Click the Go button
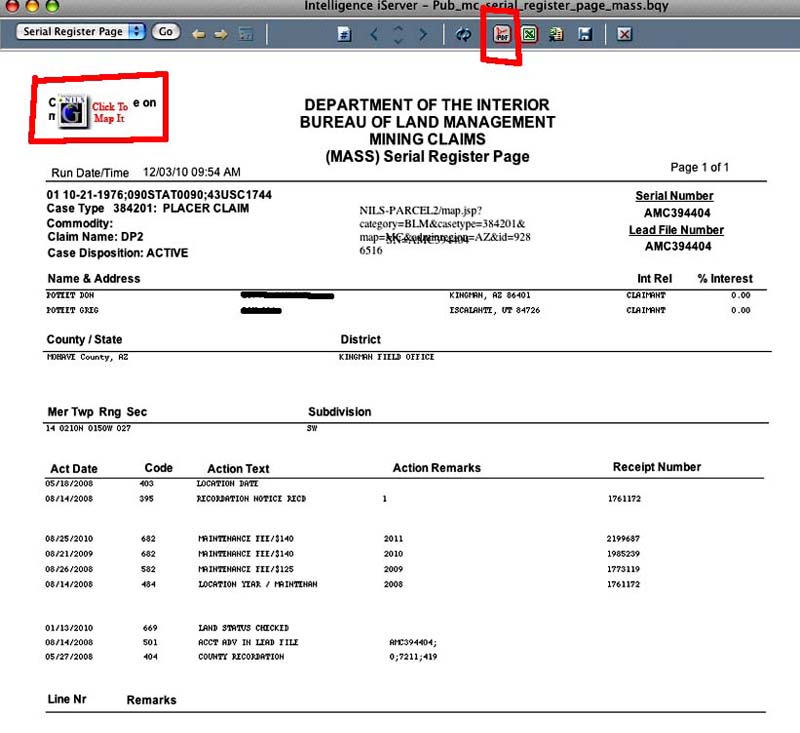The image size is (800, 733). point(166,32)
